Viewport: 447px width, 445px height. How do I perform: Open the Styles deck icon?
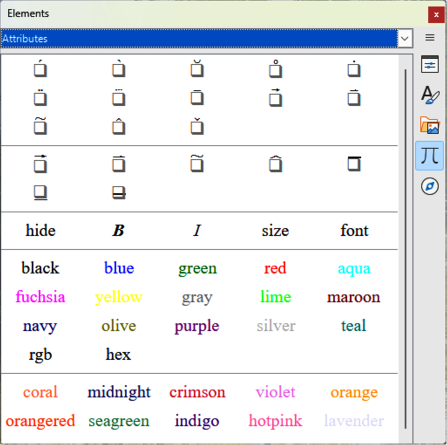click(x=430, y=94)
